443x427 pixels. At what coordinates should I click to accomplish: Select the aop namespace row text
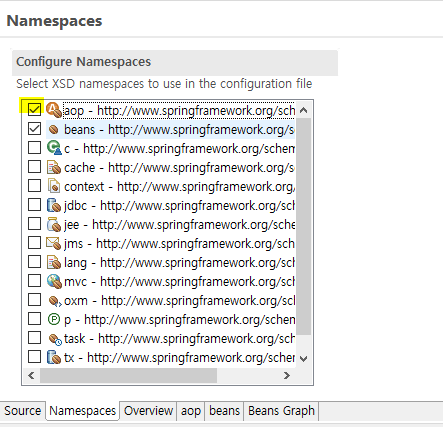[179, 110]
